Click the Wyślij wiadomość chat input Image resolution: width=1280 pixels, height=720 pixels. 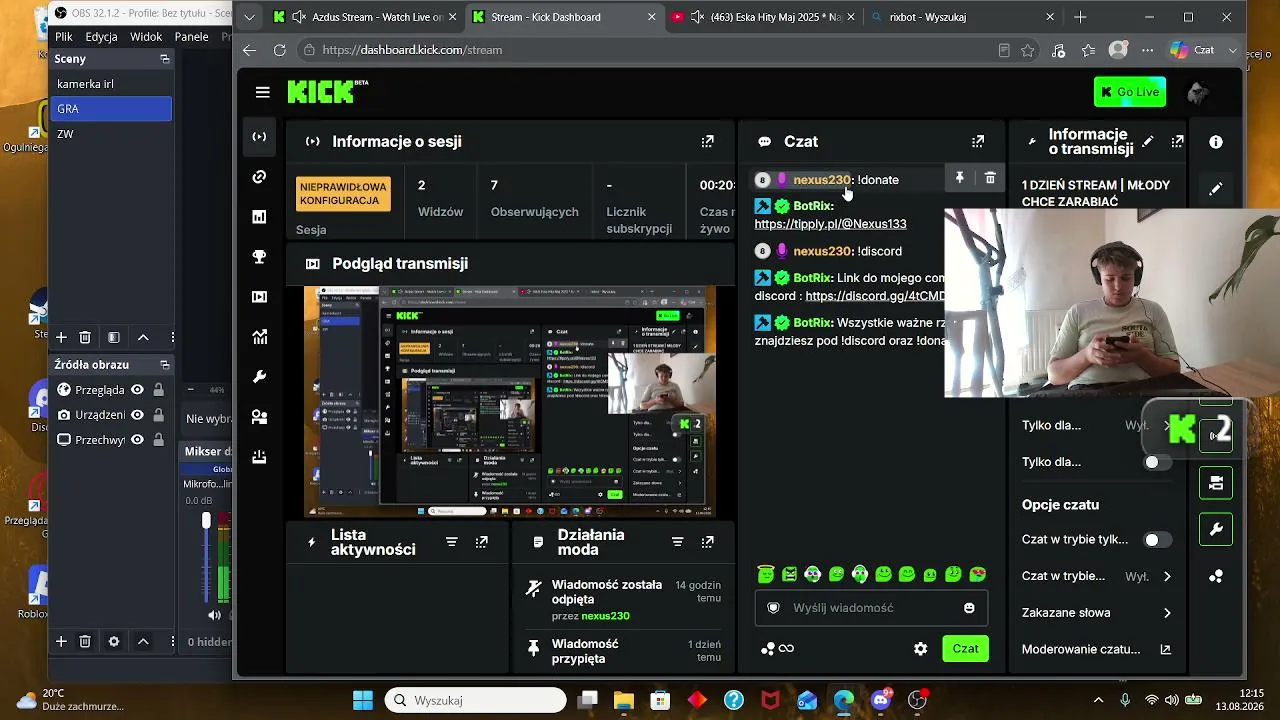(871, 608)
